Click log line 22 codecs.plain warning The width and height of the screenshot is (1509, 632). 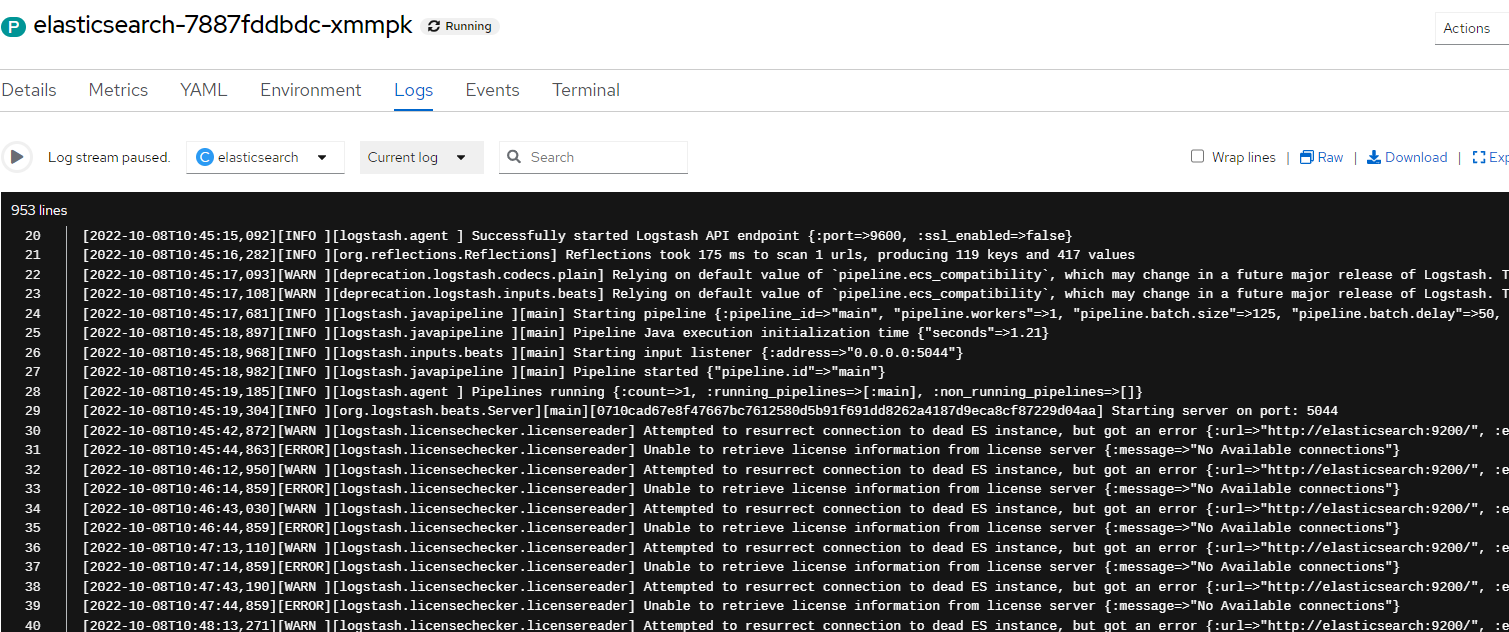[x=795, y=275]
